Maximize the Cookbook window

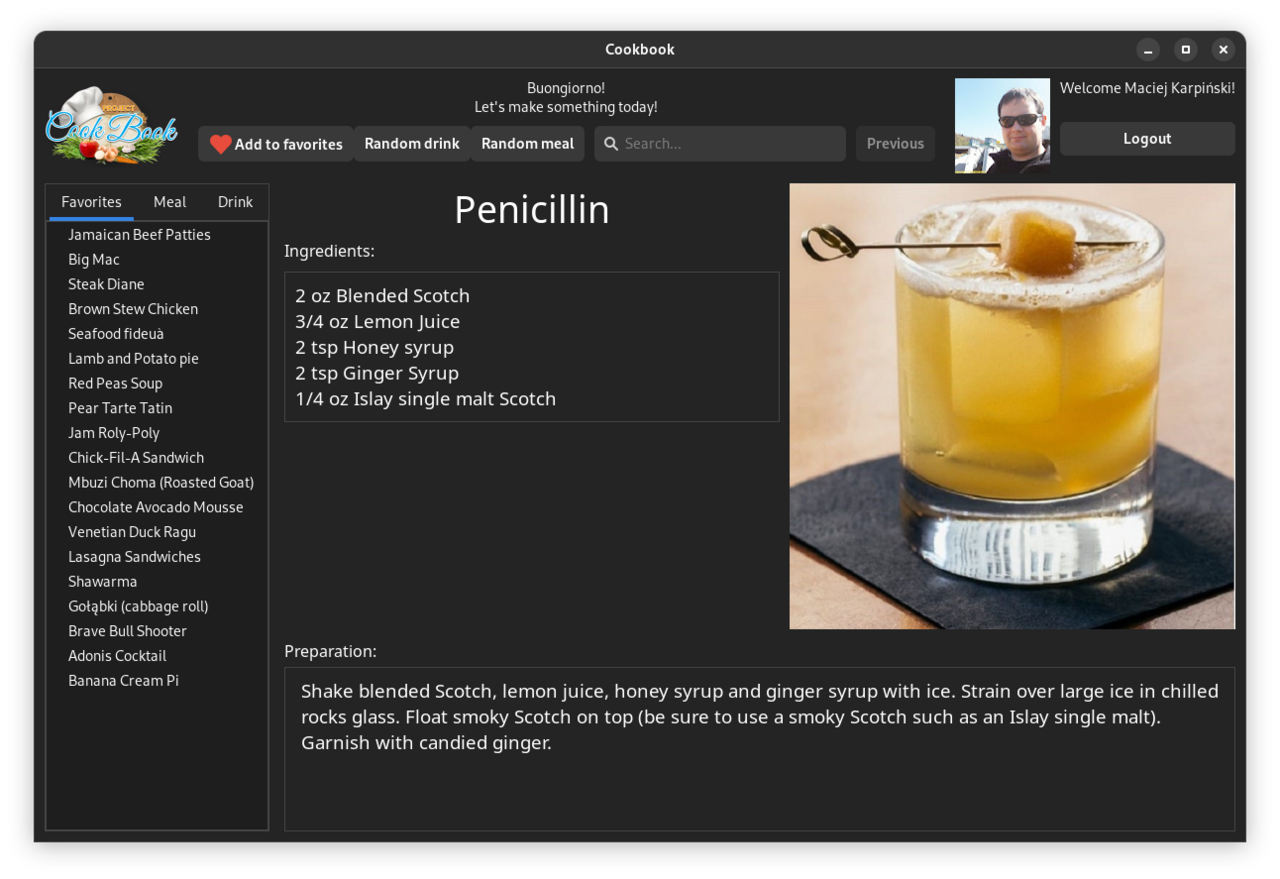point(1186,50)
